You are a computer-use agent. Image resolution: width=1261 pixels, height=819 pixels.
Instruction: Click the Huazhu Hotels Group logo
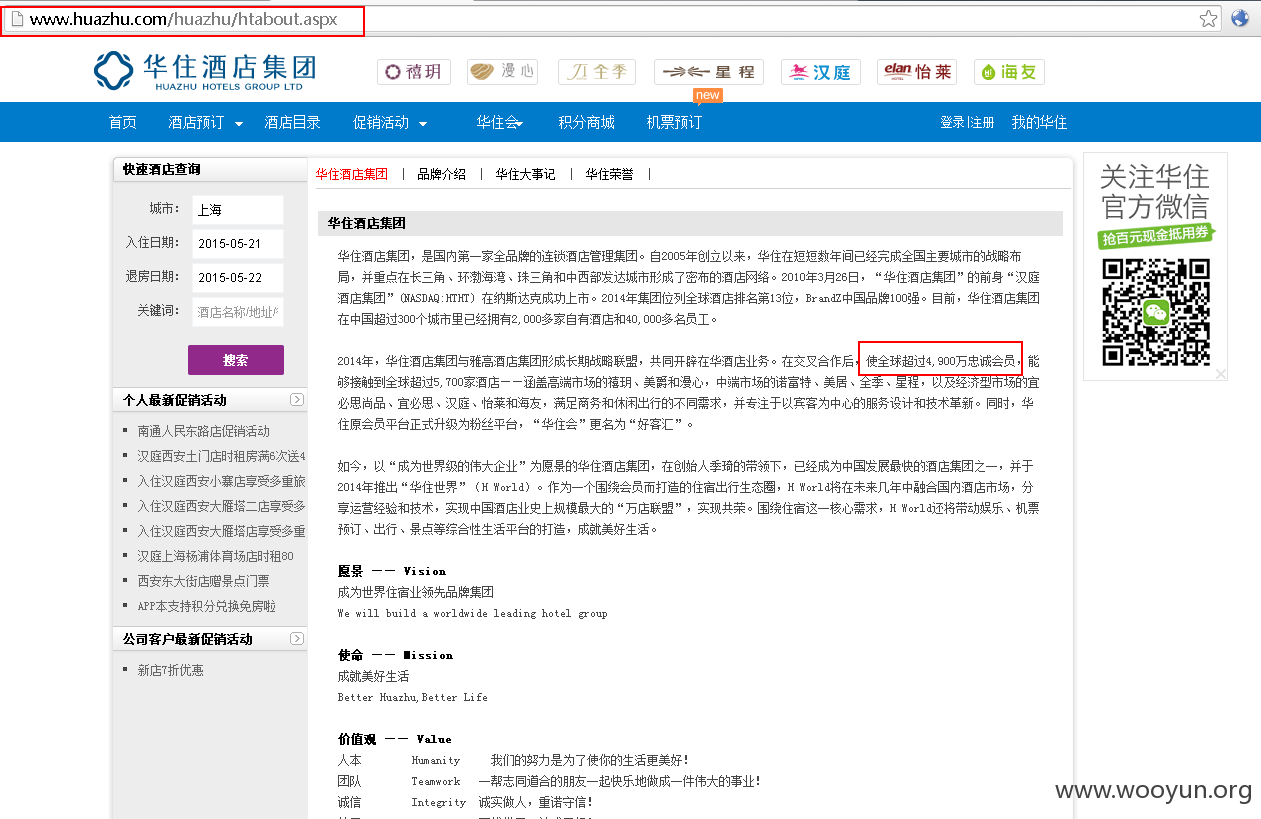(x=205, y=71)
